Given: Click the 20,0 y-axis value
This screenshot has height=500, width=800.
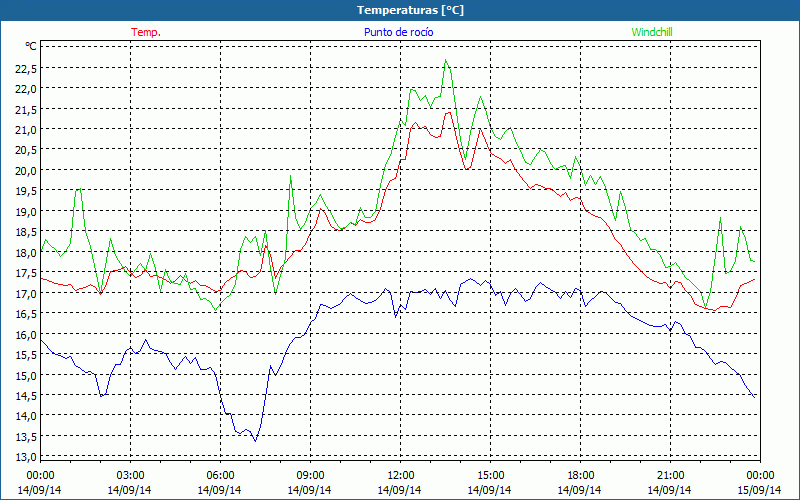Looking at the screenshot, I should pos(27,170).
